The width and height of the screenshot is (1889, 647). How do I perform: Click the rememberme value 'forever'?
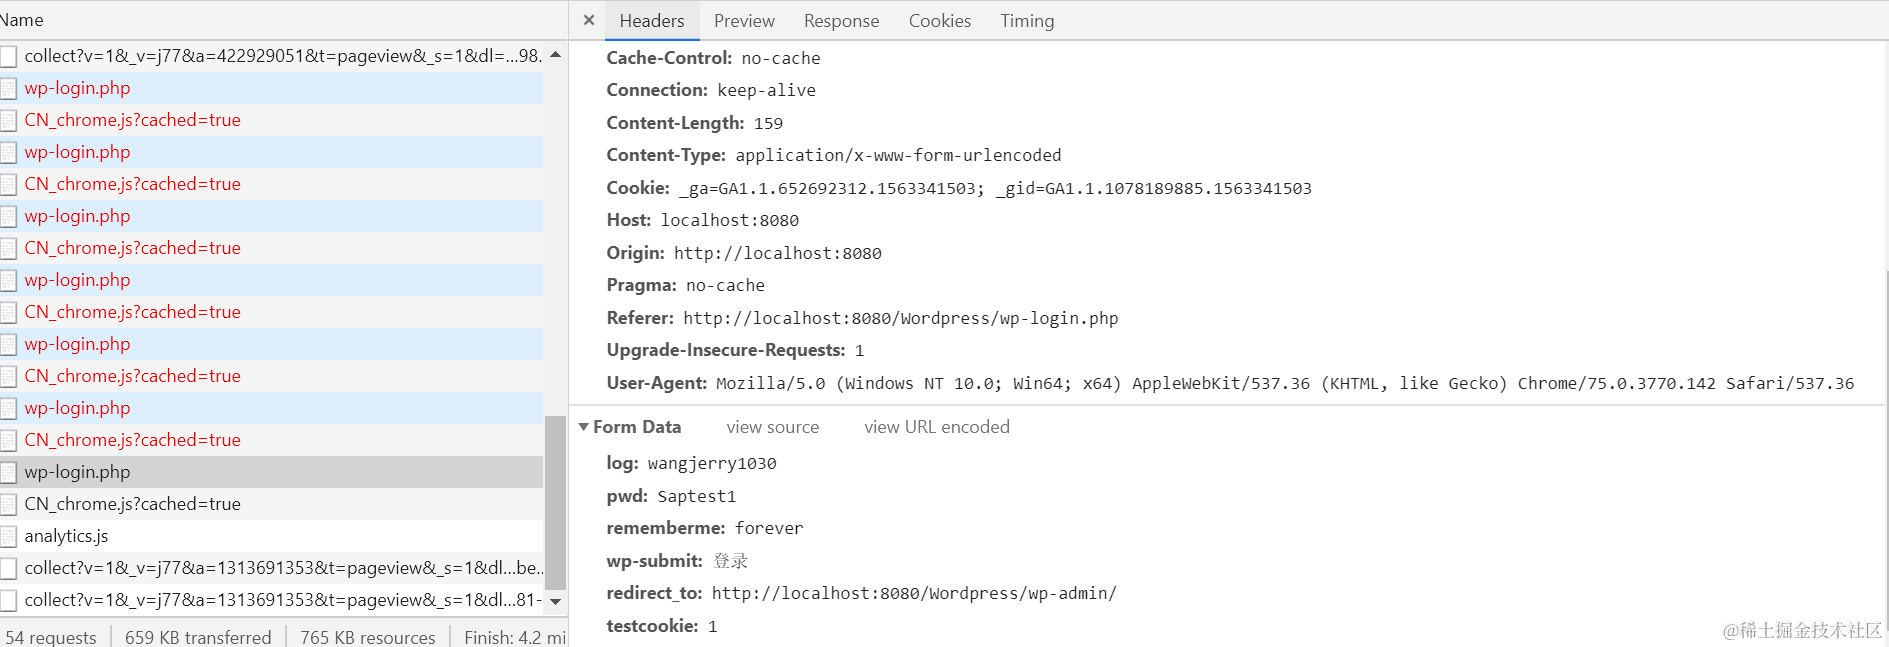[769, 528]
